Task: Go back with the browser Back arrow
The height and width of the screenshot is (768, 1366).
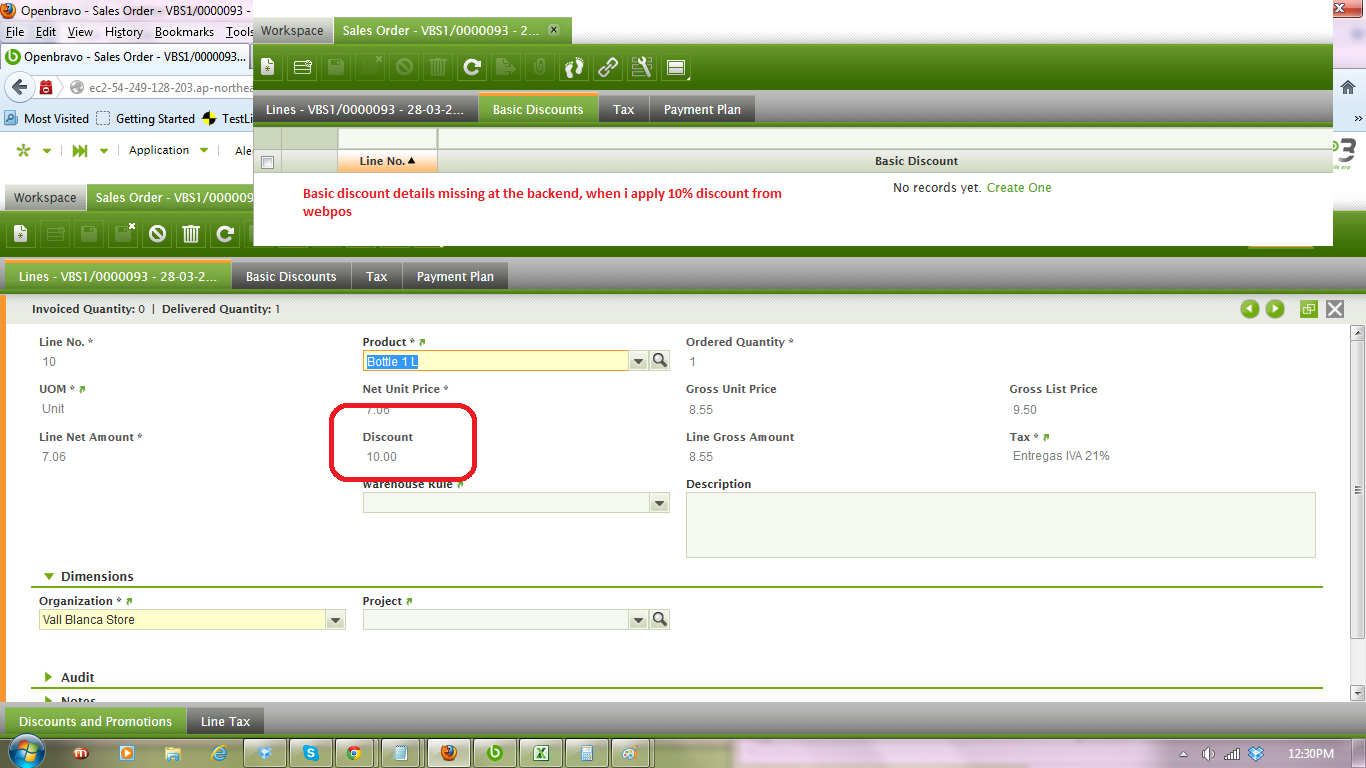Action: (x=19, y=87)
